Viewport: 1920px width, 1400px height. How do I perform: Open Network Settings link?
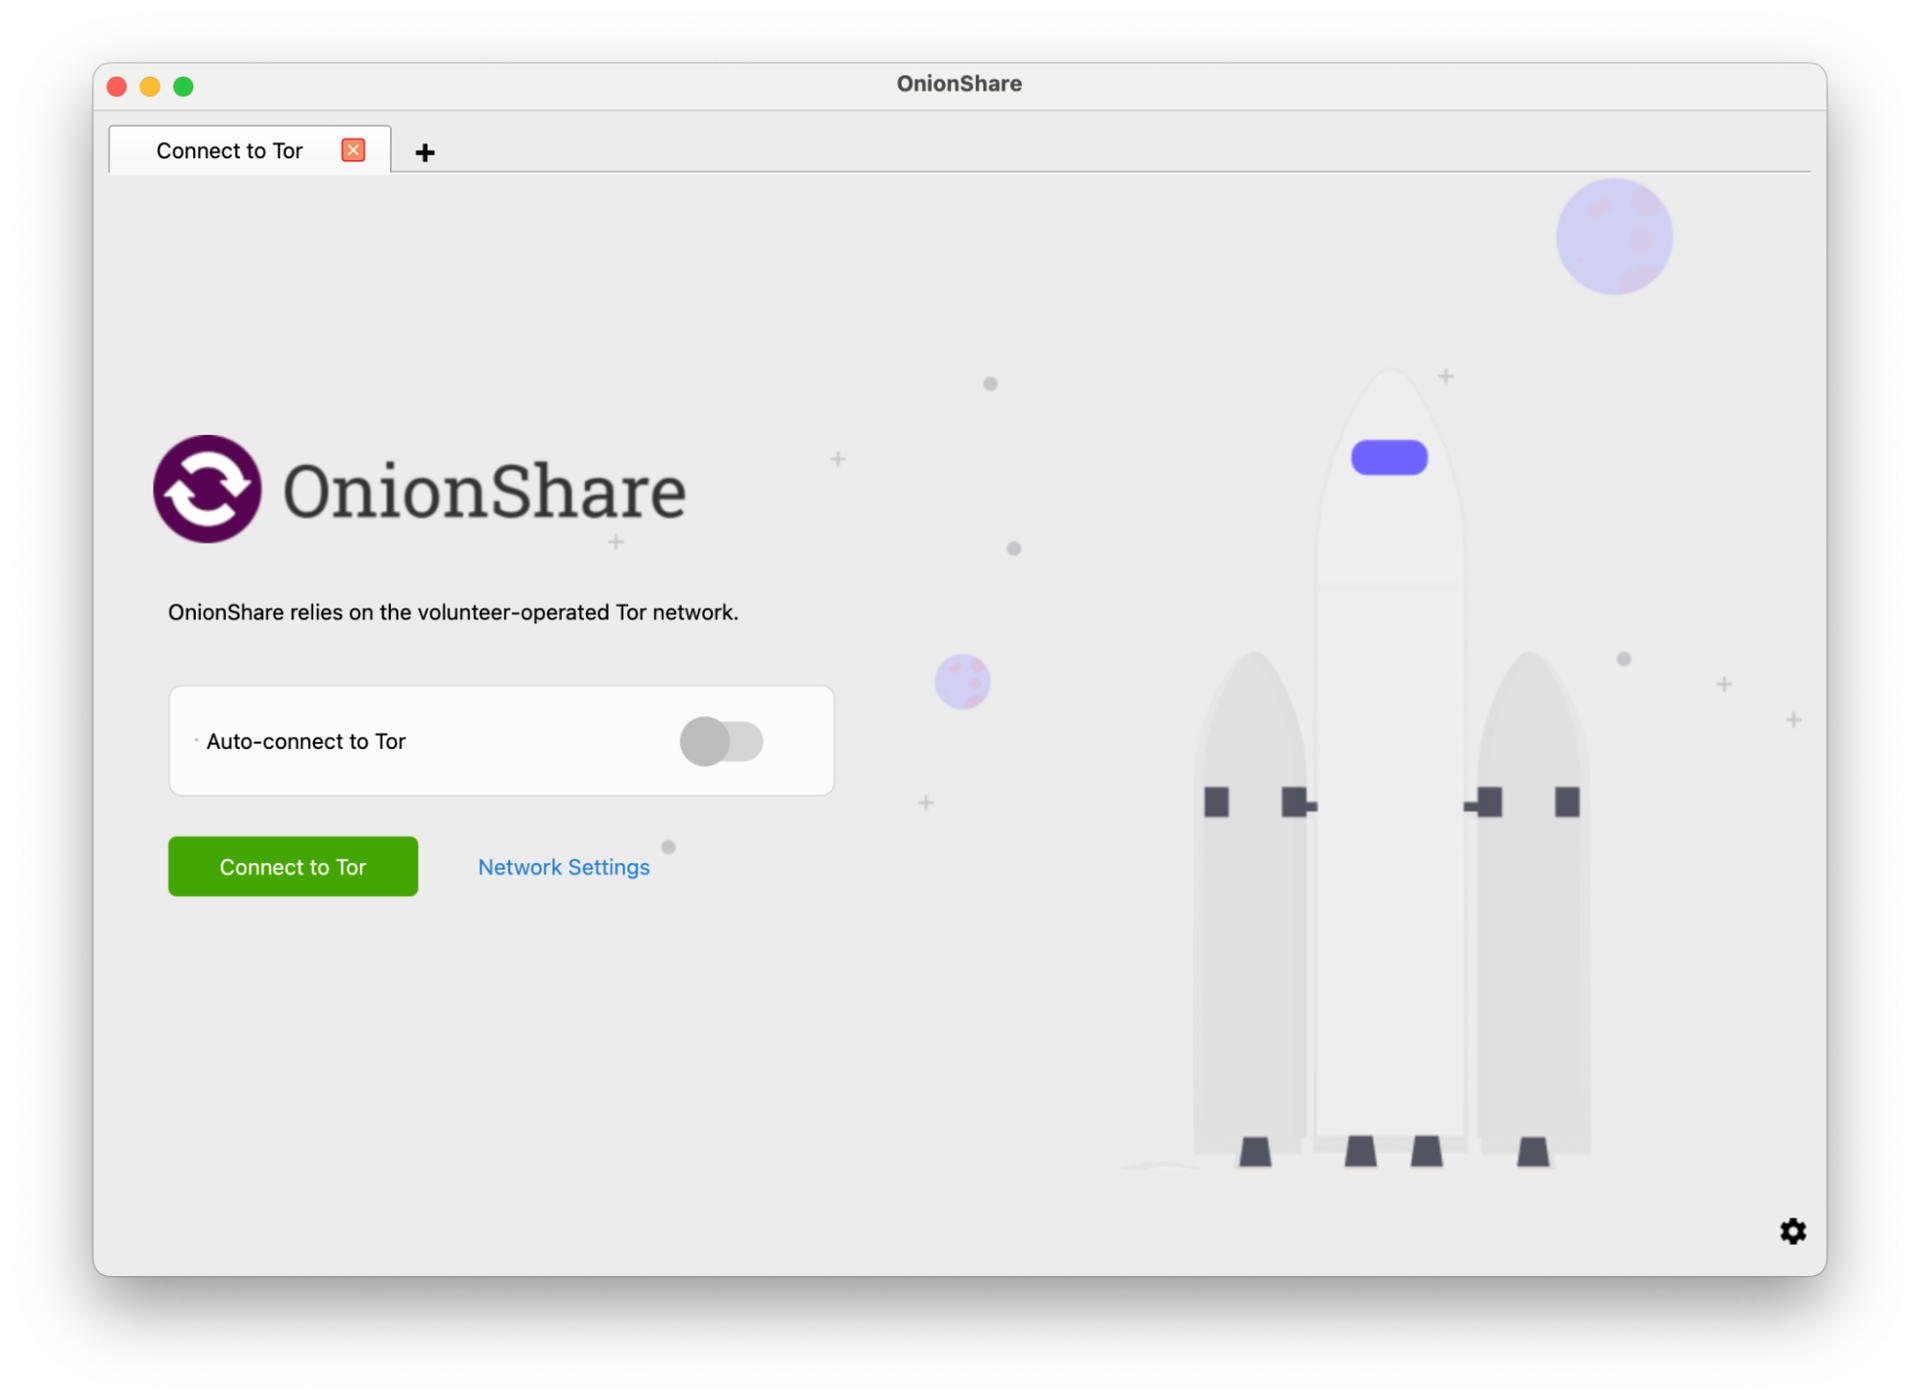coord(564,867)
